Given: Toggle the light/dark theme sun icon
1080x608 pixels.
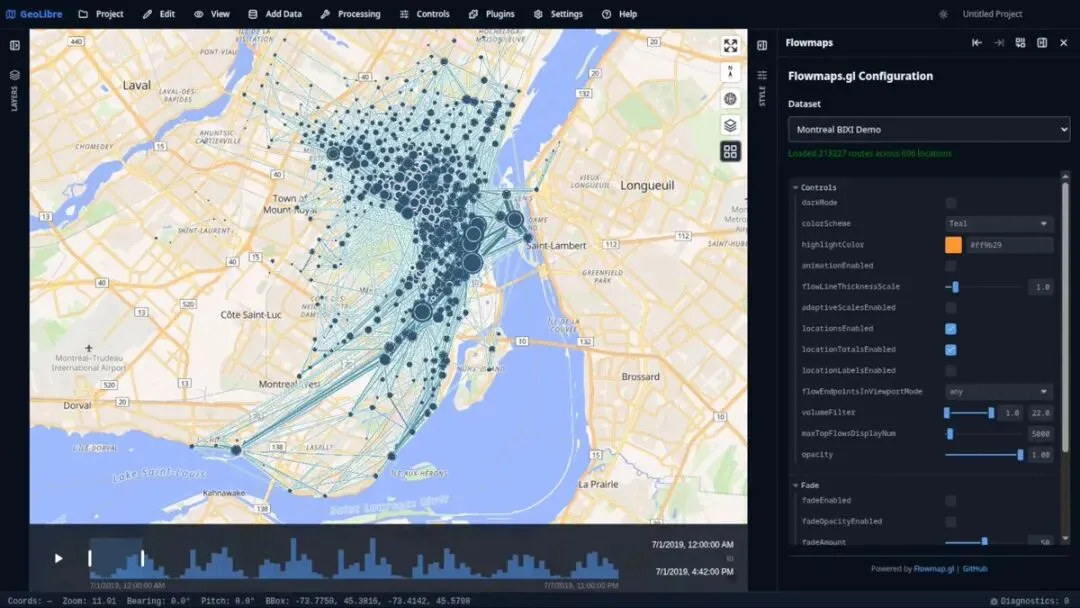Looking at the screenshot, I should [x=943, y=14].
